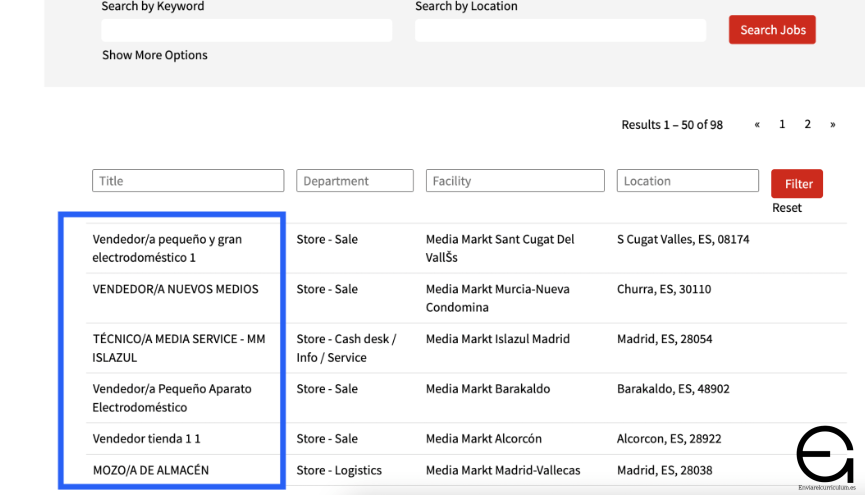This screenshot has height=499, width=865.
Task: Click the Facility filter field
Action: (x=515, y=181)
